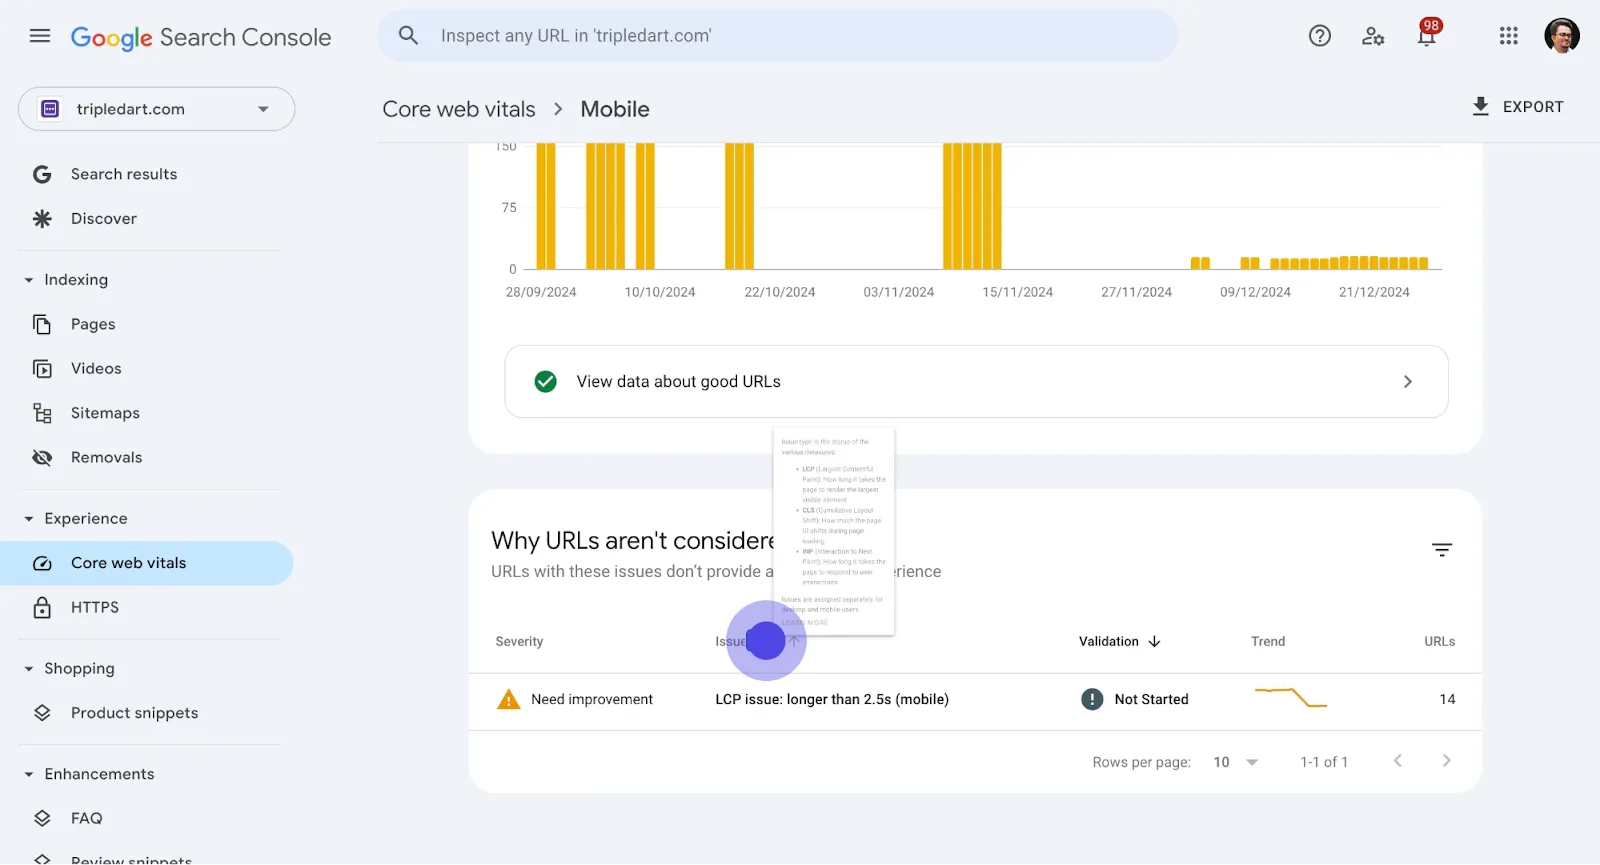Click the Product snippets layers icon
This screenshot has height=865, width=1600.
coord(42,713)
